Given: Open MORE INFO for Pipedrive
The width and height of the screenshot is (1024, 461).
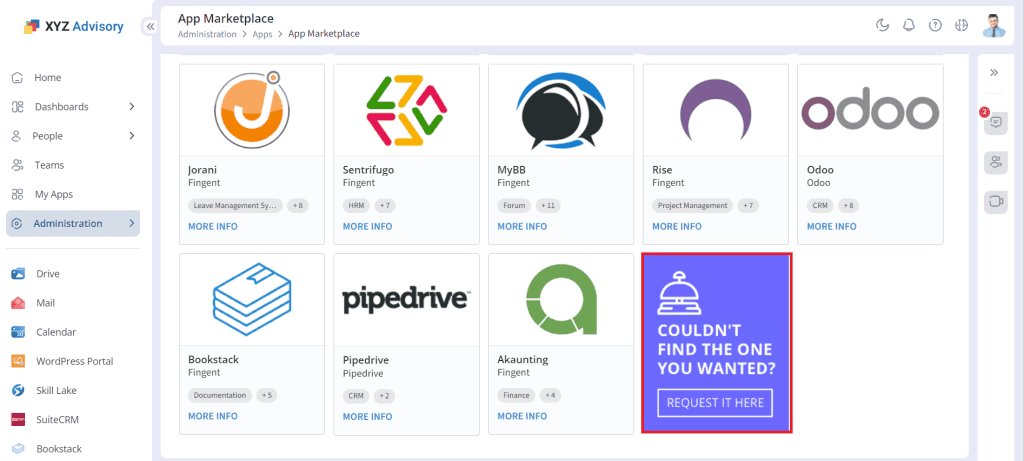Looking at the screenshot, I should (368, 417).
